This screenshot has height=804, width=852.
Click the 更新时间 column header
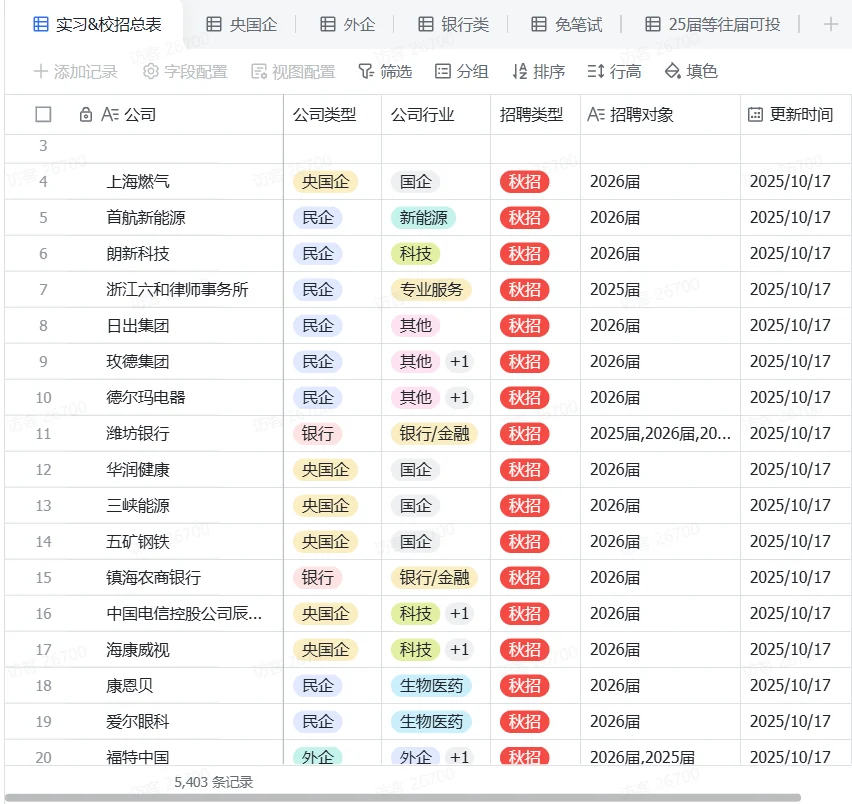[801, 115]
